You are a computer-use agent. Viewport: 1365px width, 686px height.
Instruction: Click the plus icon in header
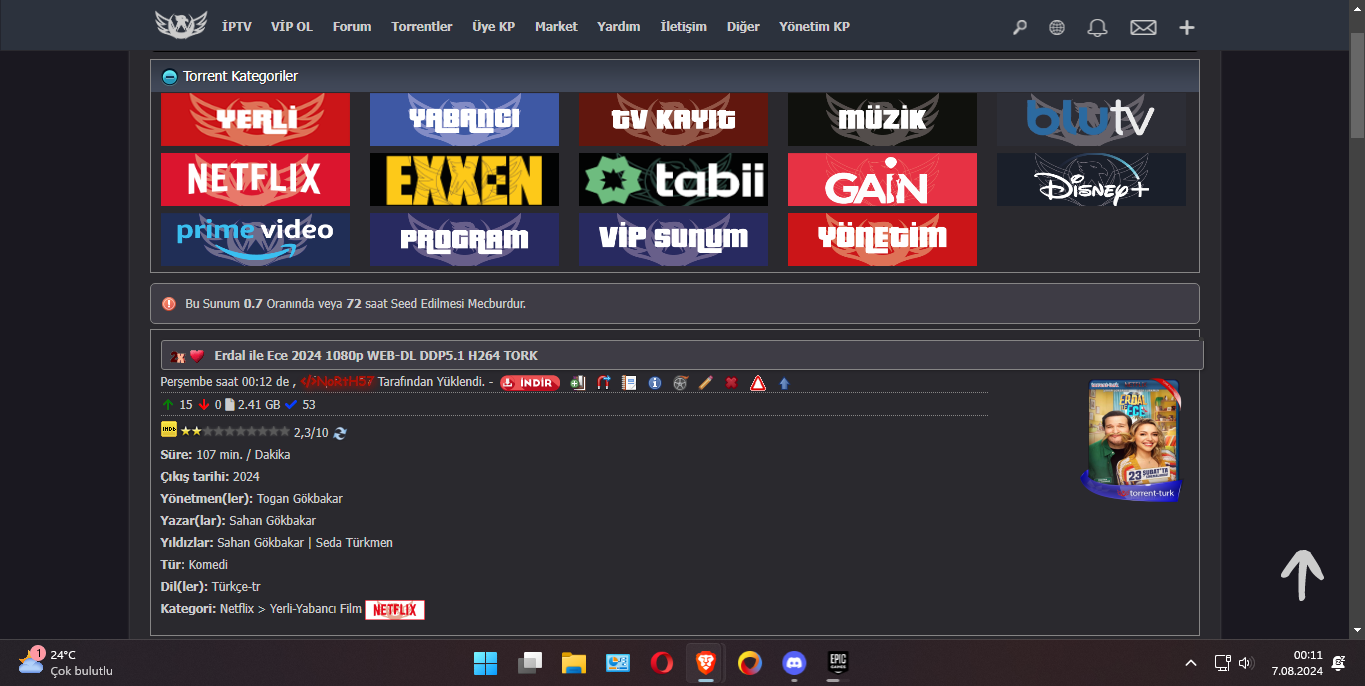pos(1187,28)
